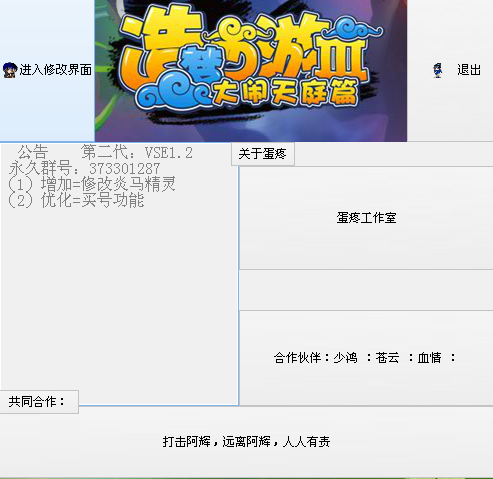Click the 合作伙伴 partners button
This screenshot has height=479, width=493.
click(x=366, y=358)
